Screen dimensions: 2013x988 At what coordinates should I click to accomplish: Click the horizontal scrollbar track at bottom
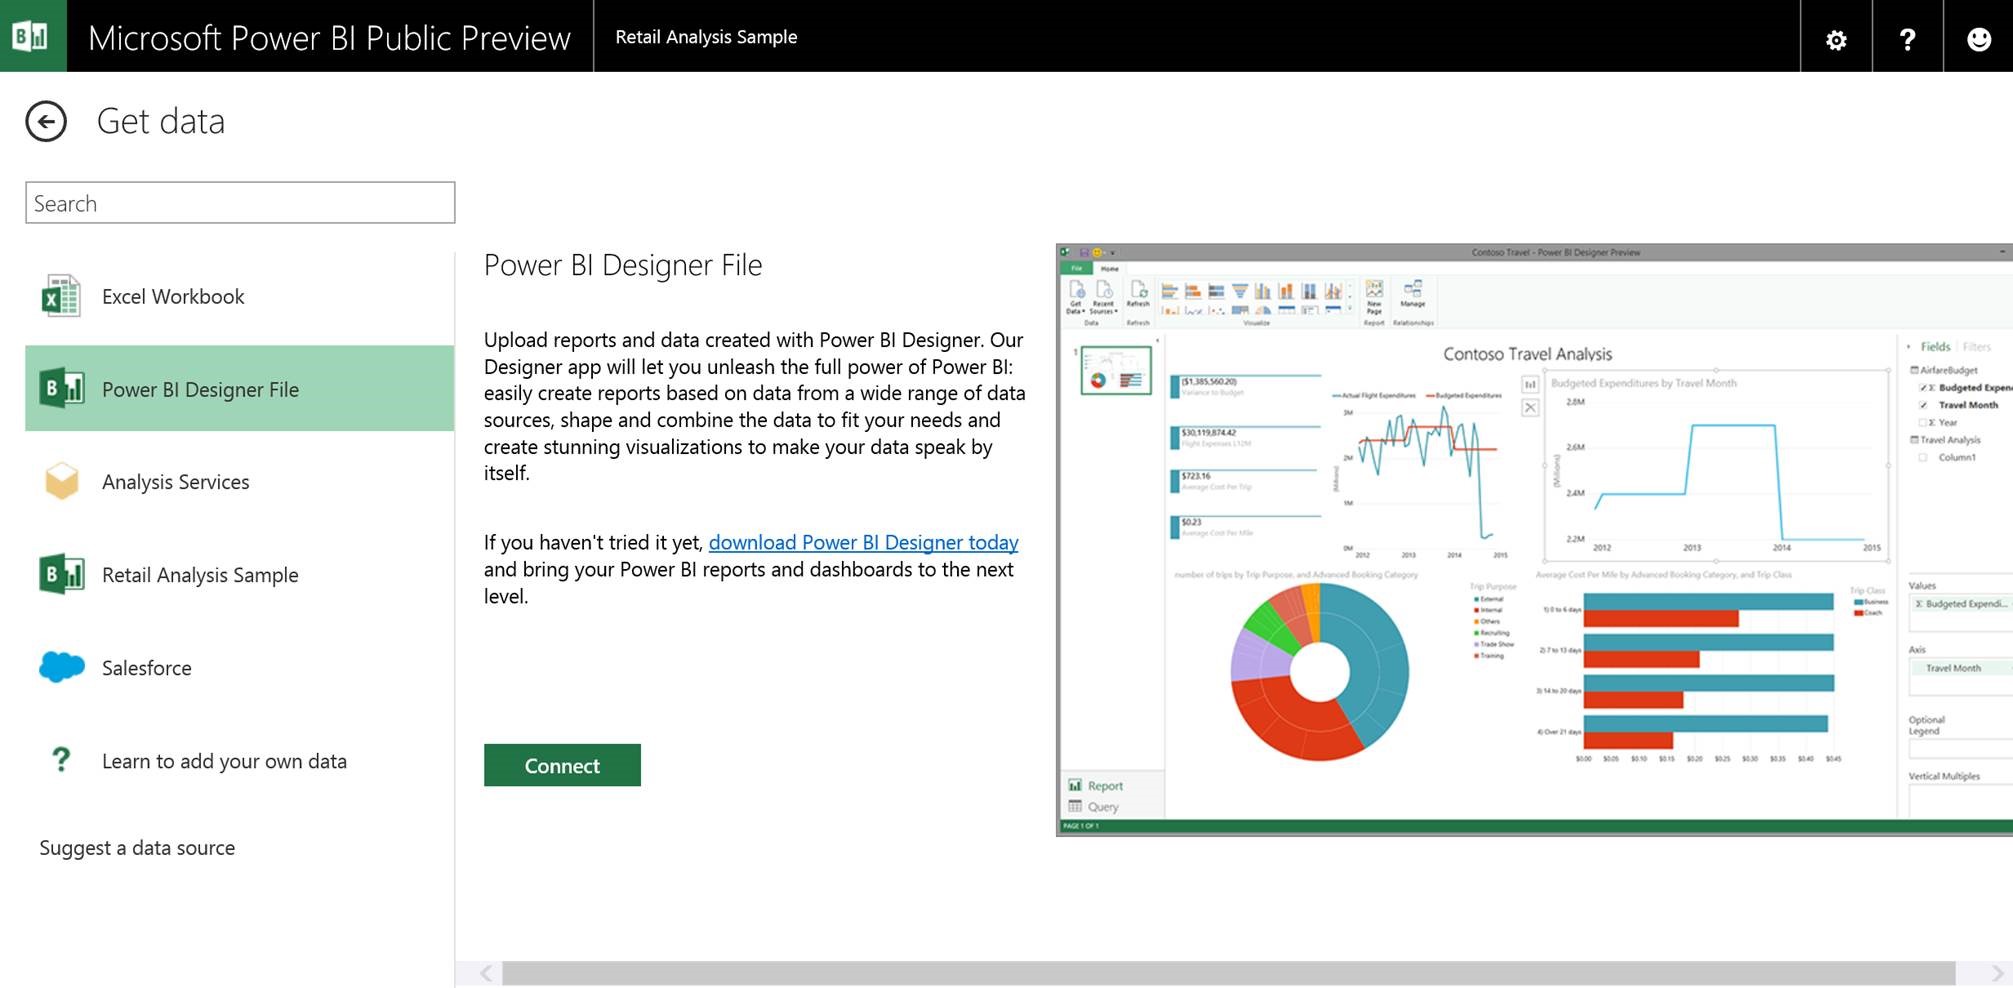(1228, 973)
